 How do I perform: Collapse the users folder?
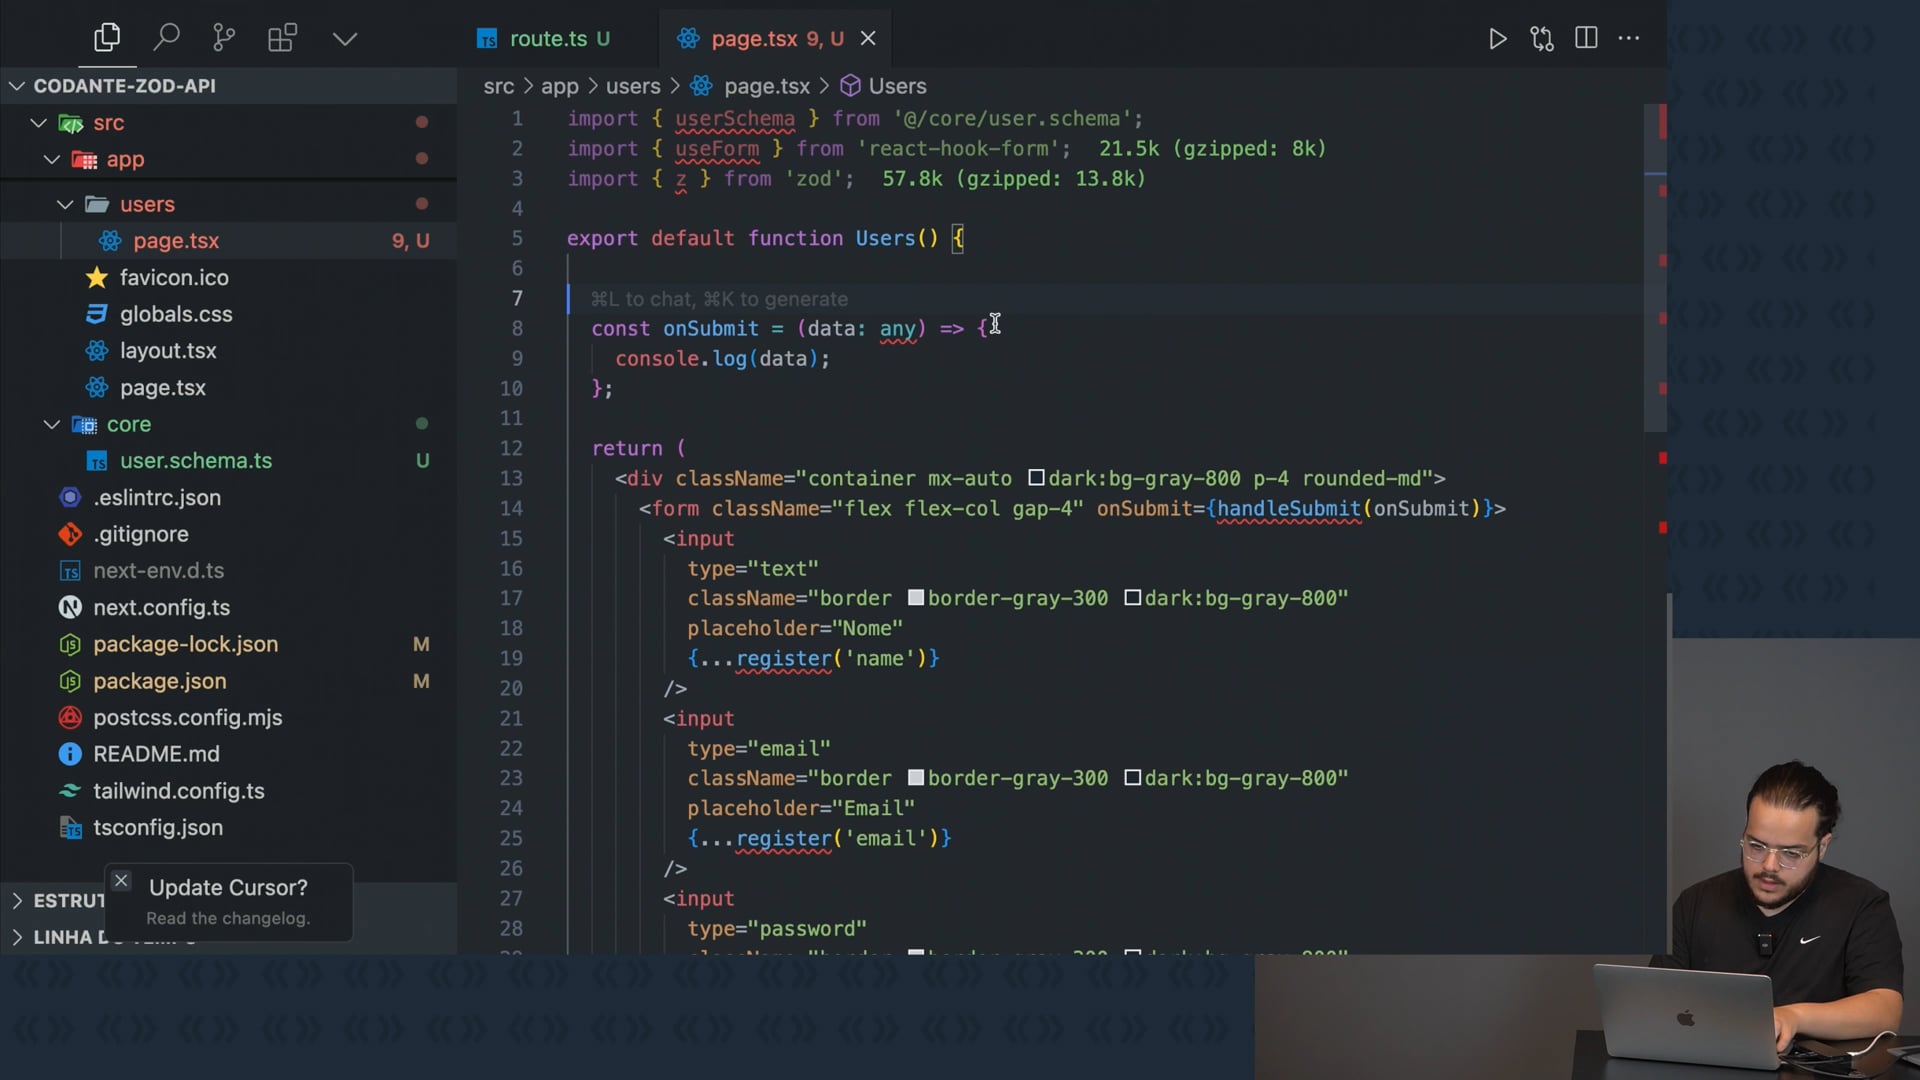[66, 204]
